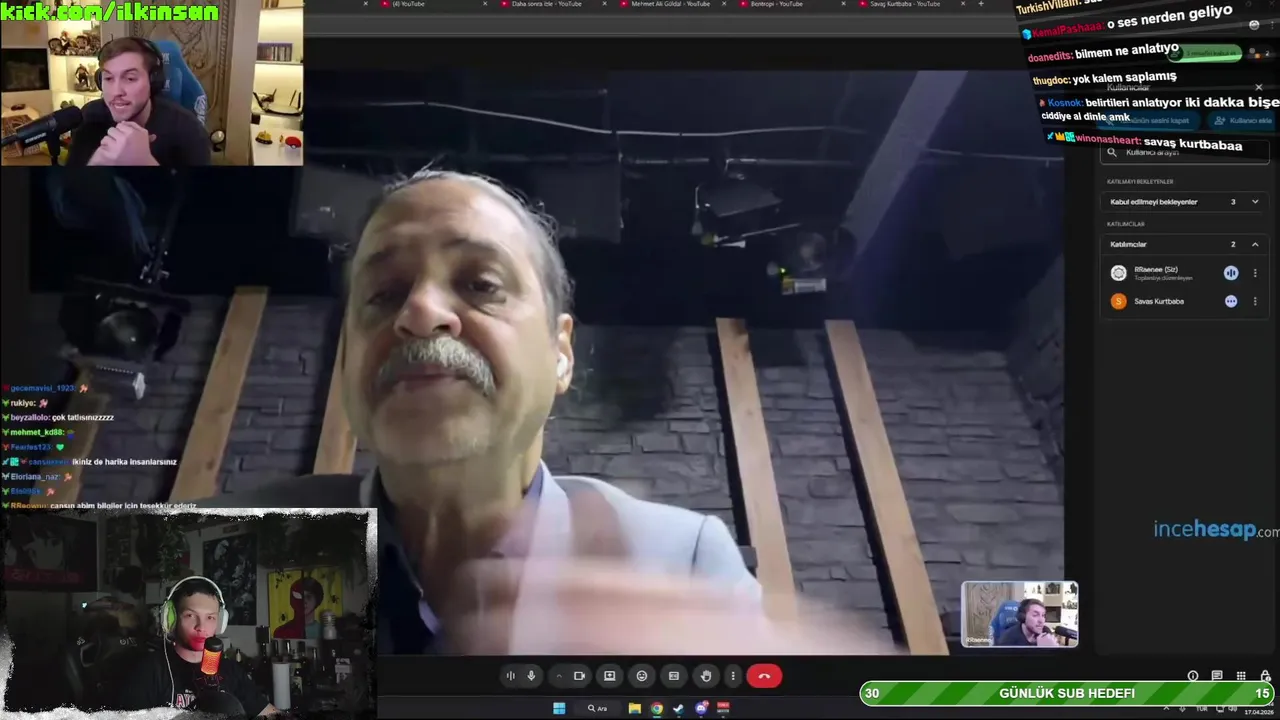The height and width of the screenshot is (720, 1280).
Task: Open host controls lock icon
Action: pos(1265,676)
